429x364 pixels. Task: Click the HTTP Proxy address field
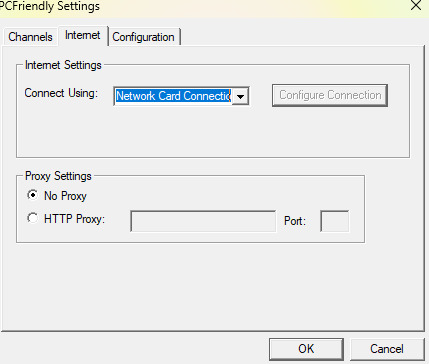(203, 221)
